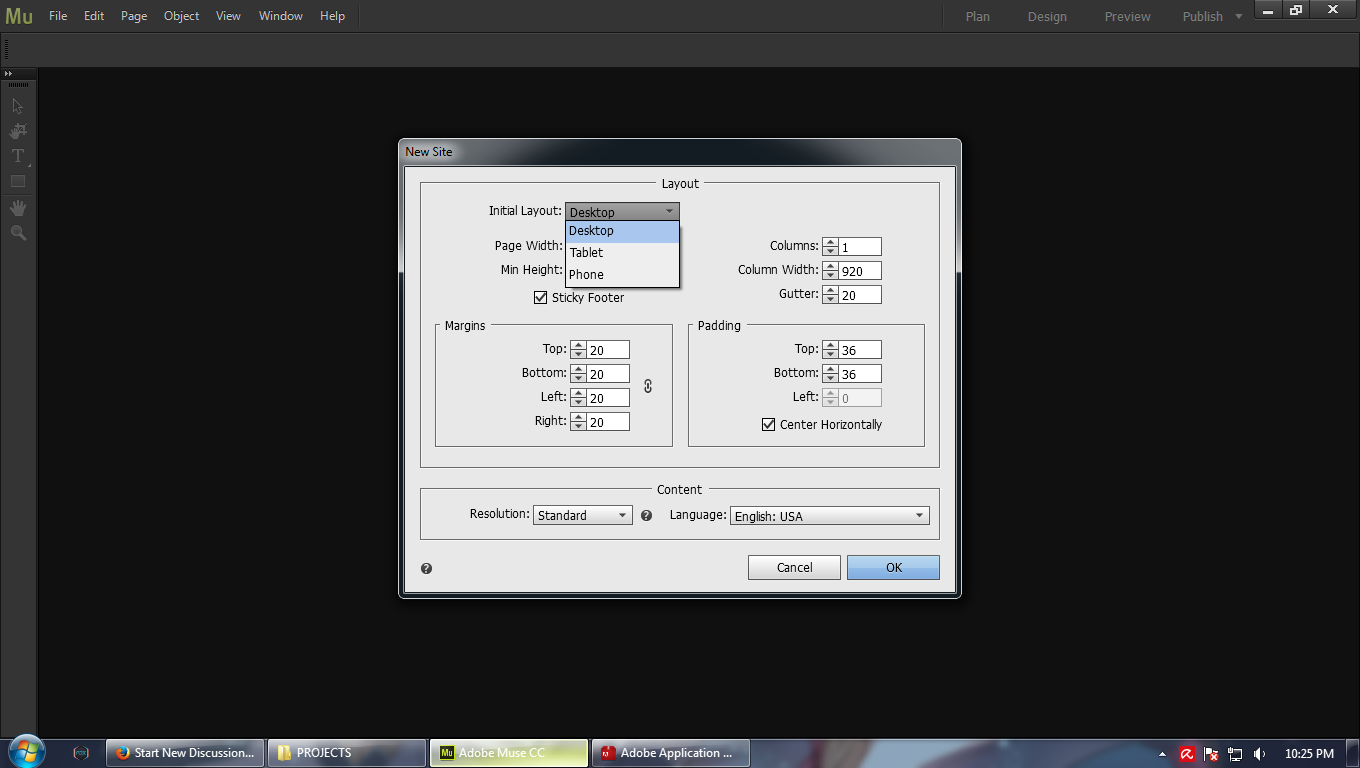The height and width of the screenshot is (768, 1360).
Task: Confirm with the OK button
Action: 893,567
